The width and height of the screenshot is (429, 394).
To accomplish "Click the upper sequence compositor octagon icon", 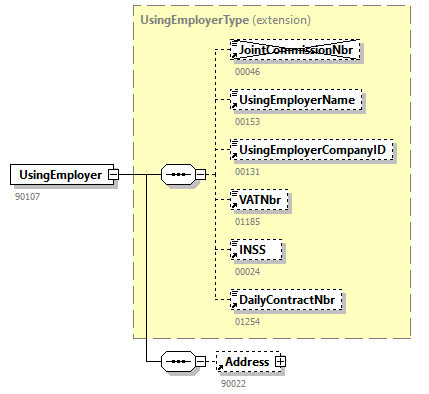I will [178, 174].
